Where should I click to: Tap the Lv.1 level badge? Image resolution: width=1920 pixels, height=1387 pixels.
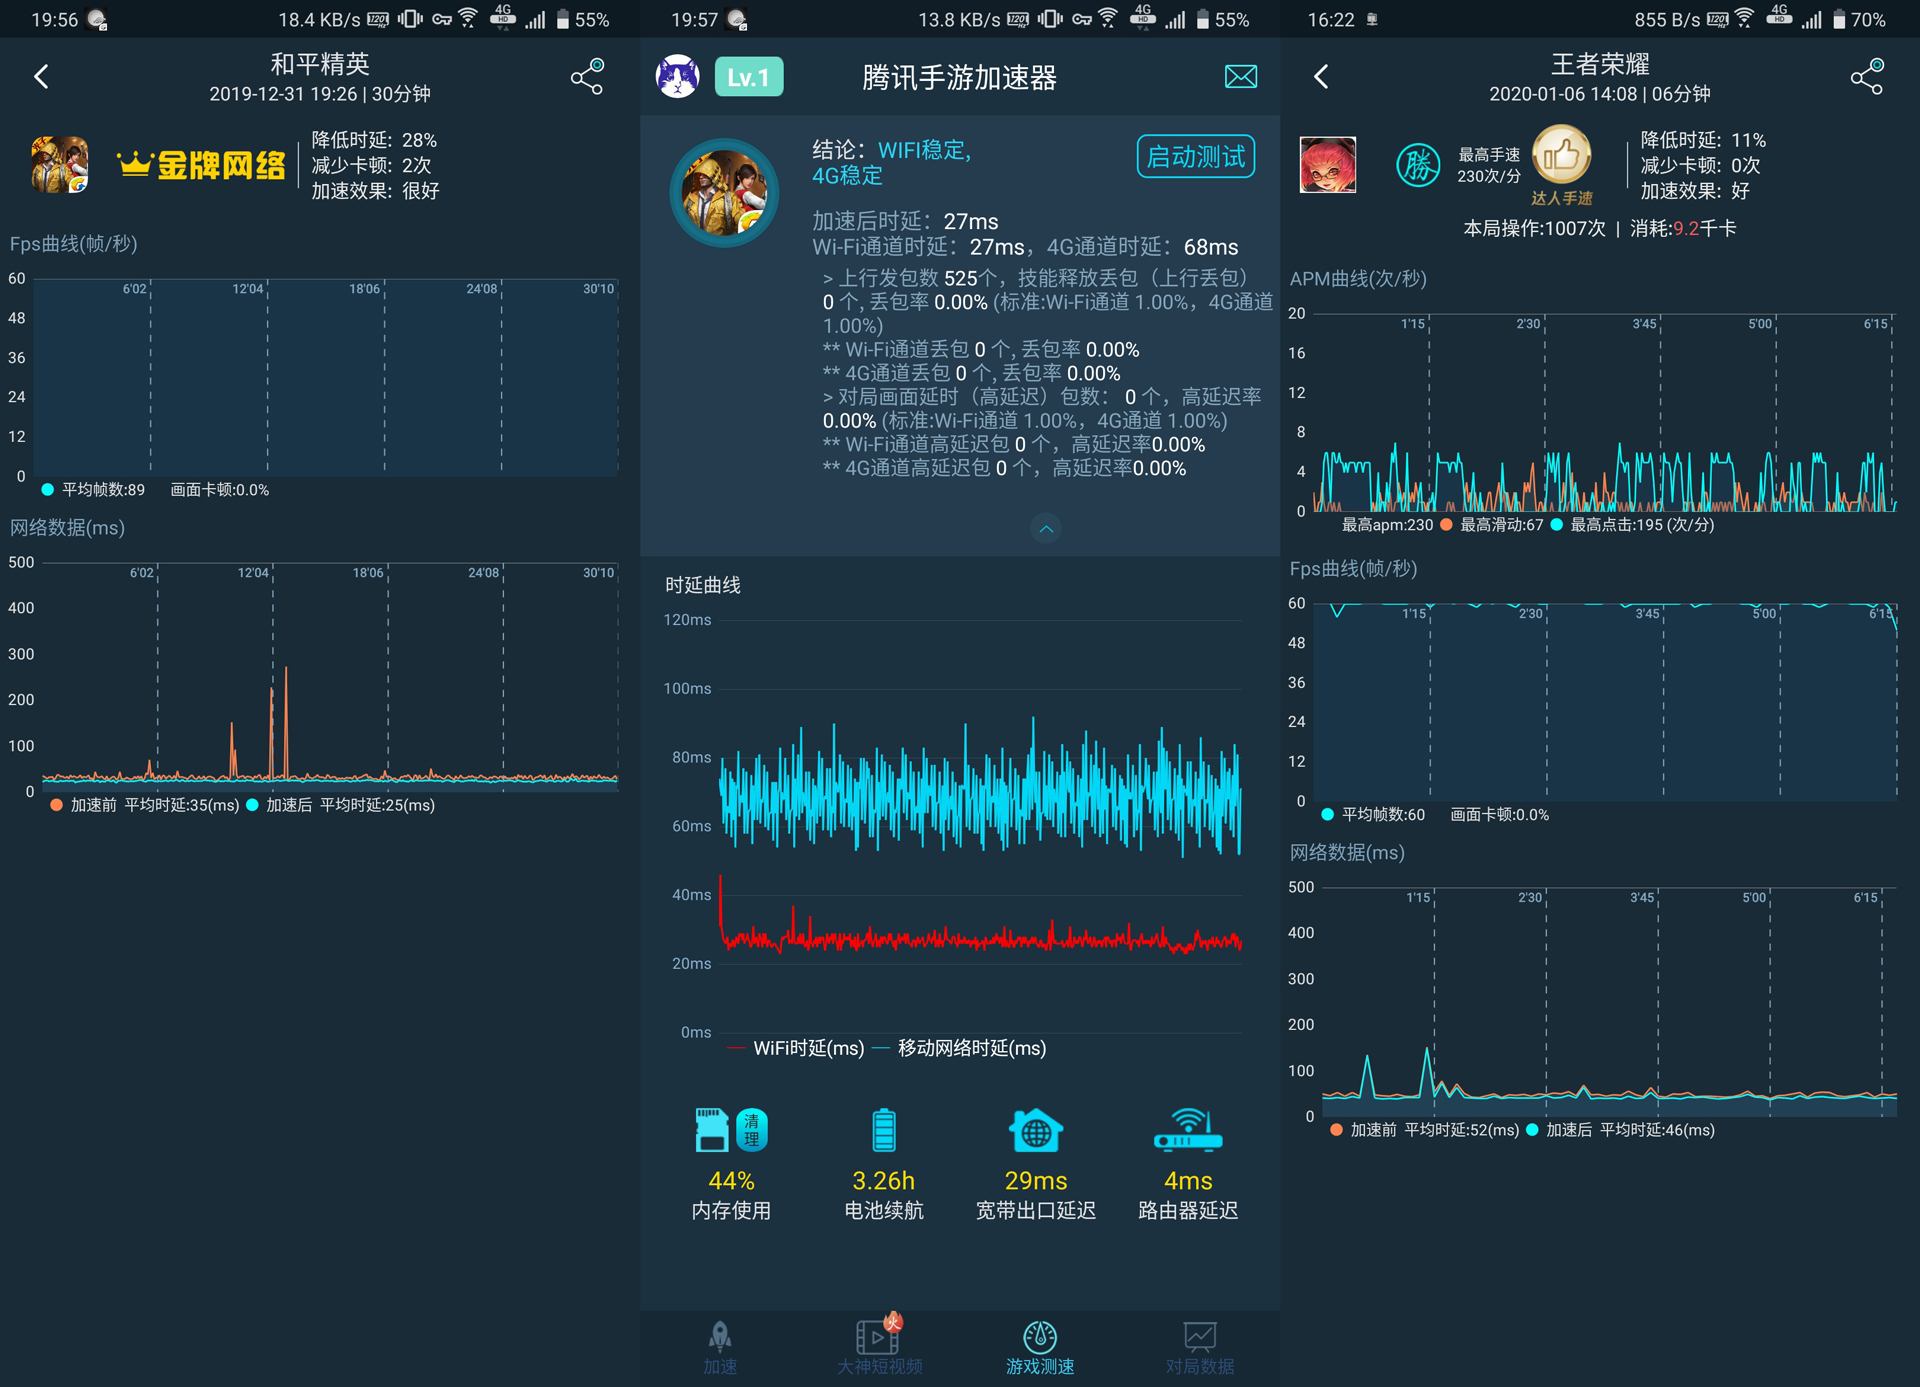[748, 76]
